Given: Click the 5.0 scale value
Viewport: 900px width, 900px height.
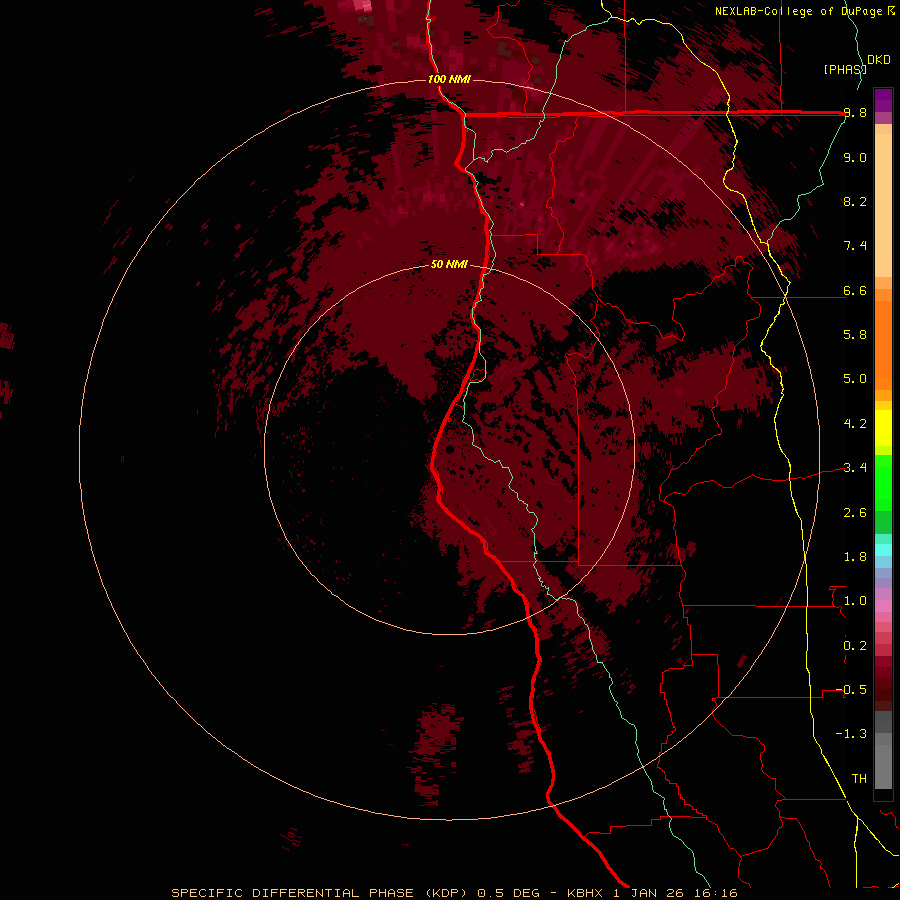Looking at the screenshot, I should (855, 379).
